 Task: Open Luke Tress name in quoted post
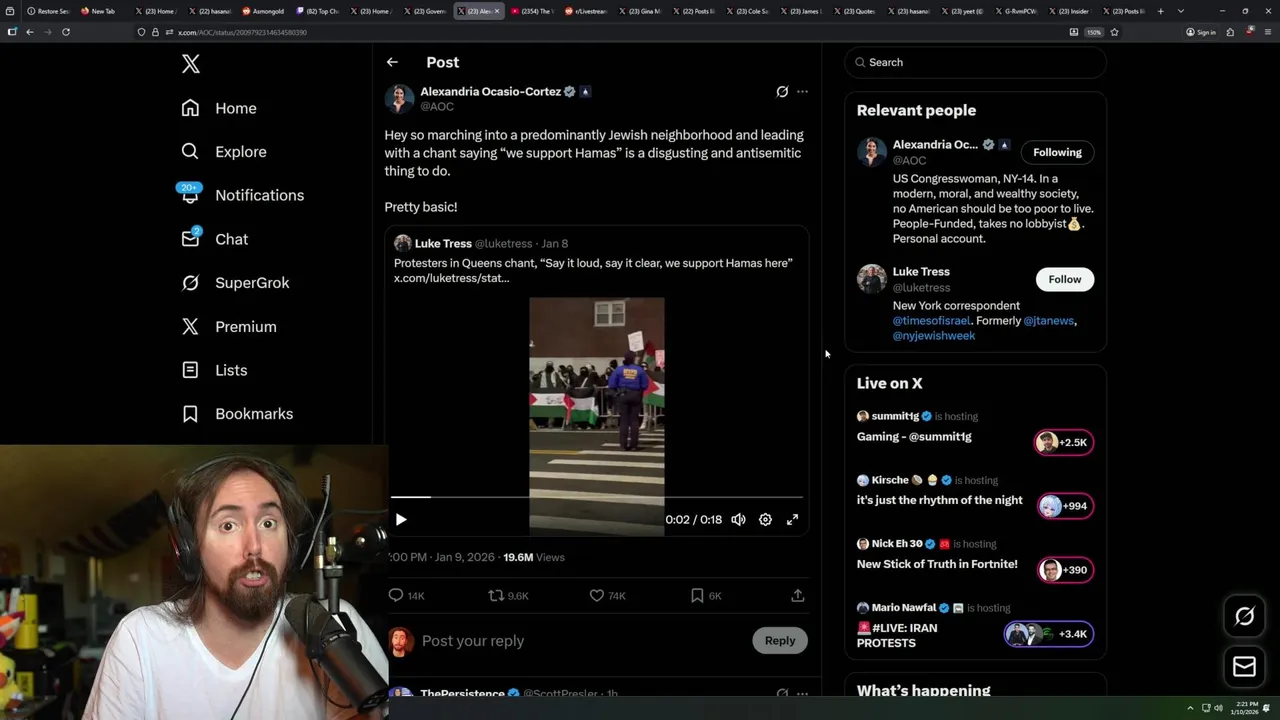point(443,243)
